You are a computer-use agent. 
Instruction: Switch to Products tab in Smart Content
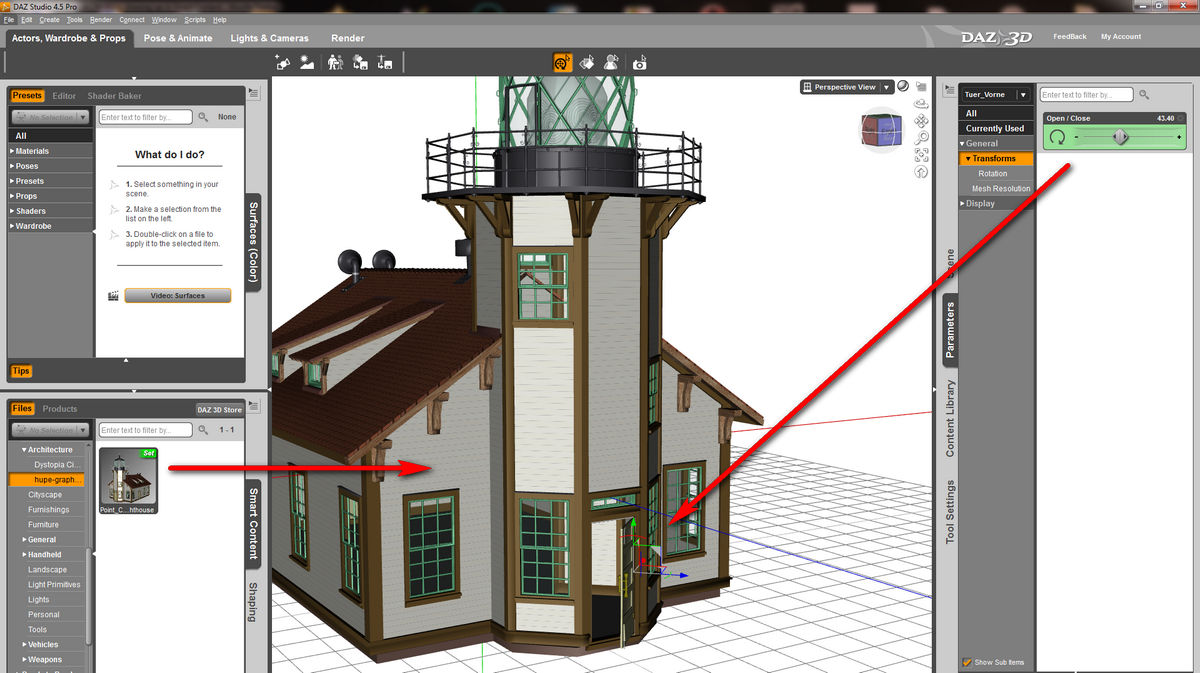click(60, 409)
